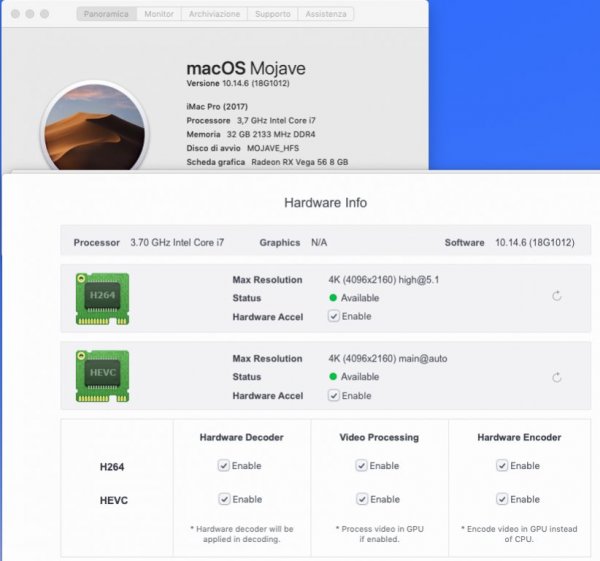
Task: Click the Hardware Decoder column header
Action: pos(241,437)
